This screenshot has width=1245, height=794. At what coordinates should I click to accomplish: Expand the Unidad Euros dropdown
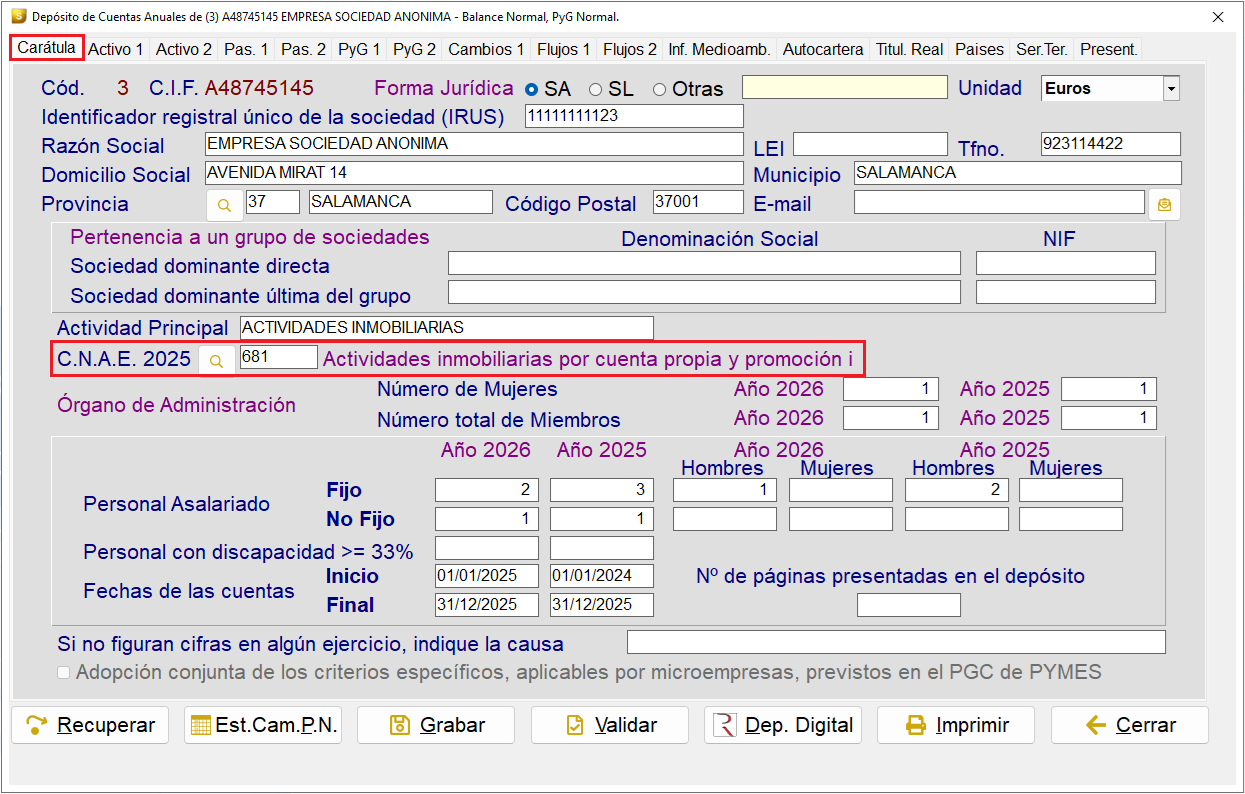[1171, 89]
